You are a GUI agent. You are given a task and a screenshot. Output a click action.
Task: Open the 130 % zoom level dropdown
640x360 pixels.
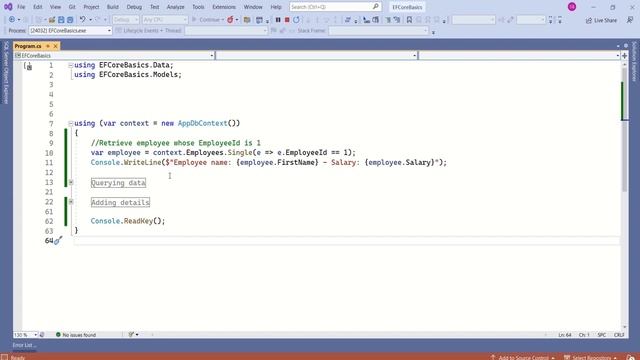tap(25, 335)
